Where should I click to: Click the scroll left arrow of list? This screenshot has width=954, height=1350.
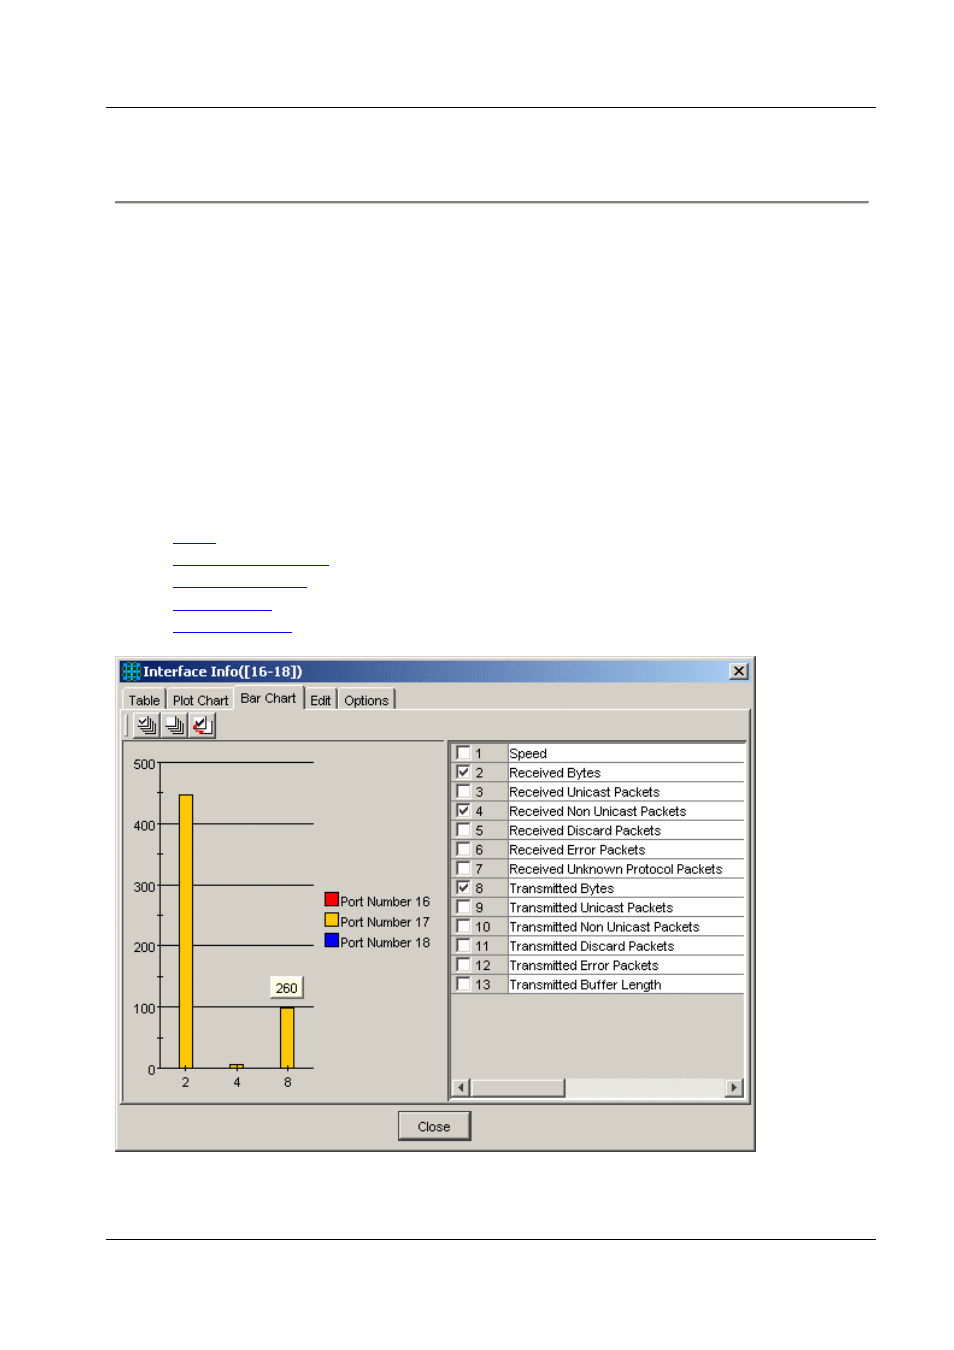pos(461,1088)
